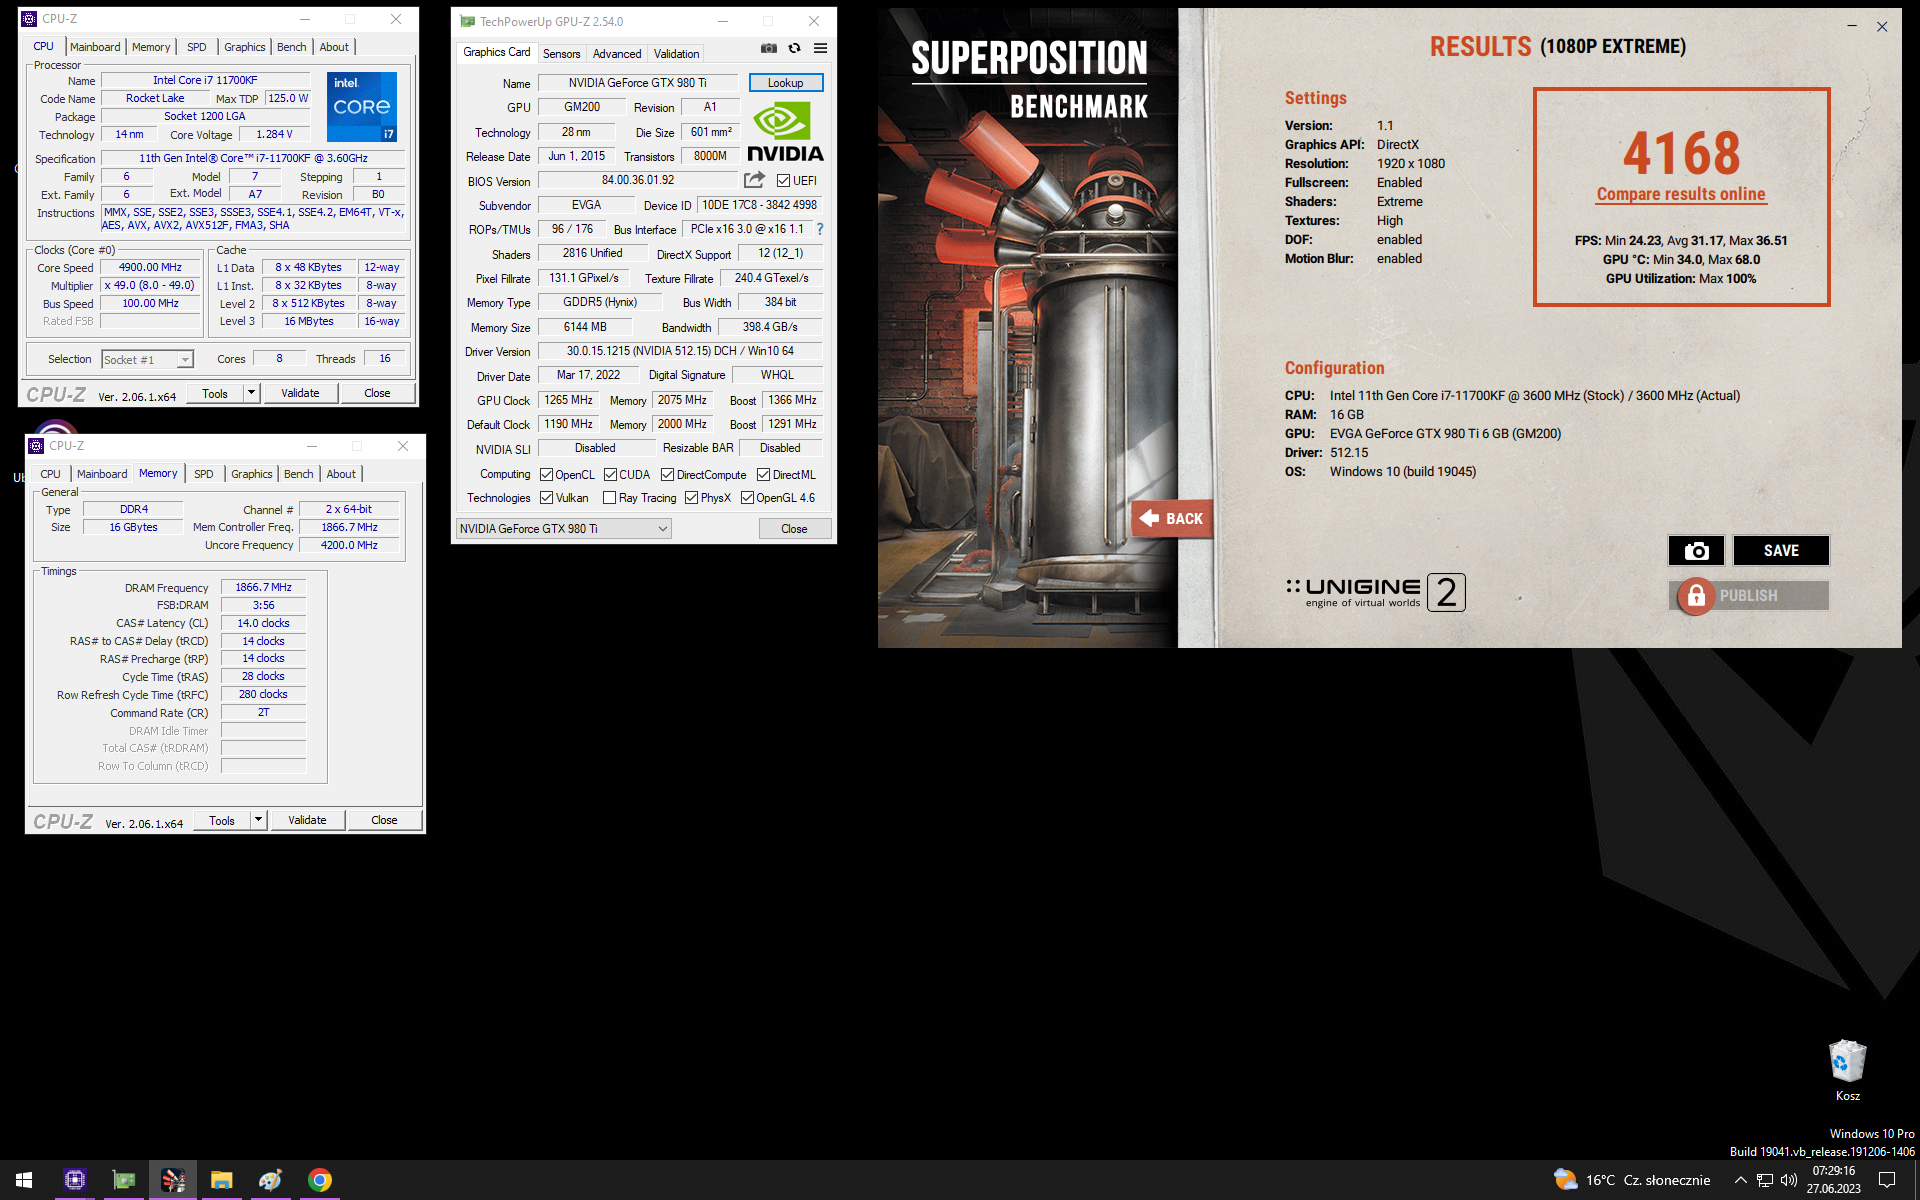Open the notification center icon
1920x1200 pixels.
tap(1887, 1180)
